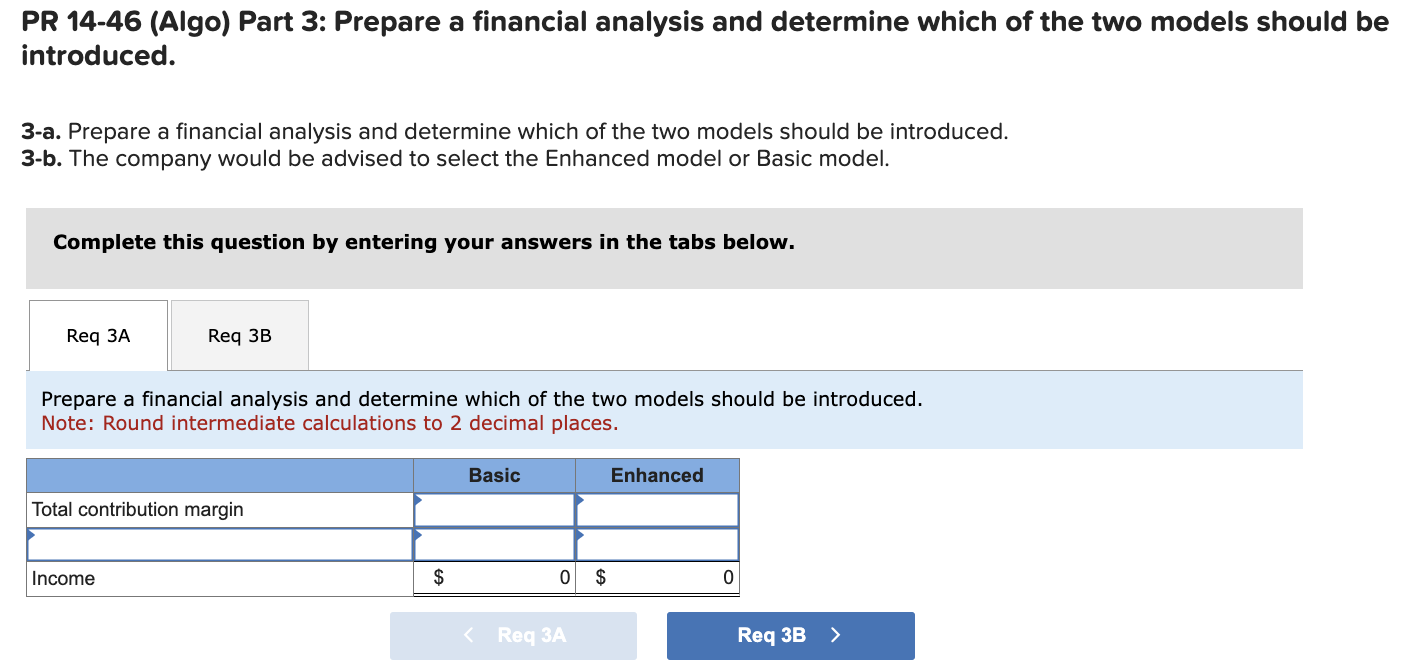Click the Req 3B navigation button
1403x664 pixels.
pyautogui.click(x=789, y=635)
